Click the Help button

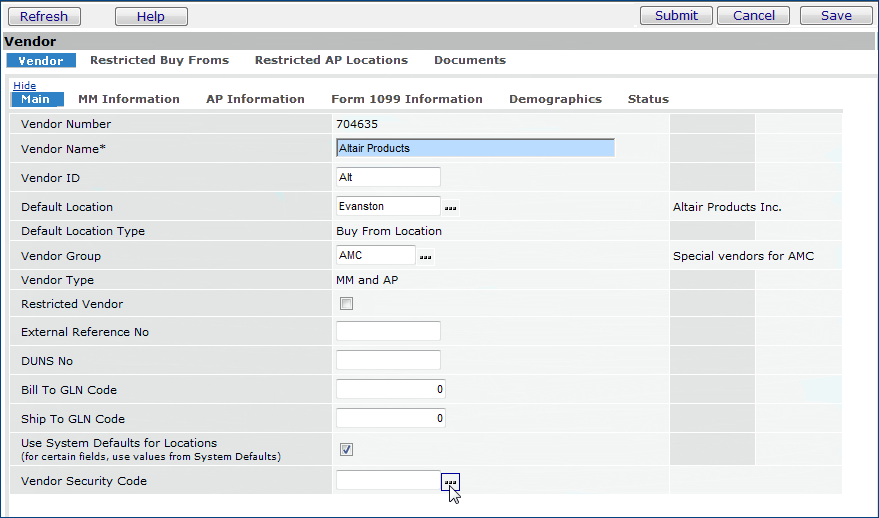point(151,16)
